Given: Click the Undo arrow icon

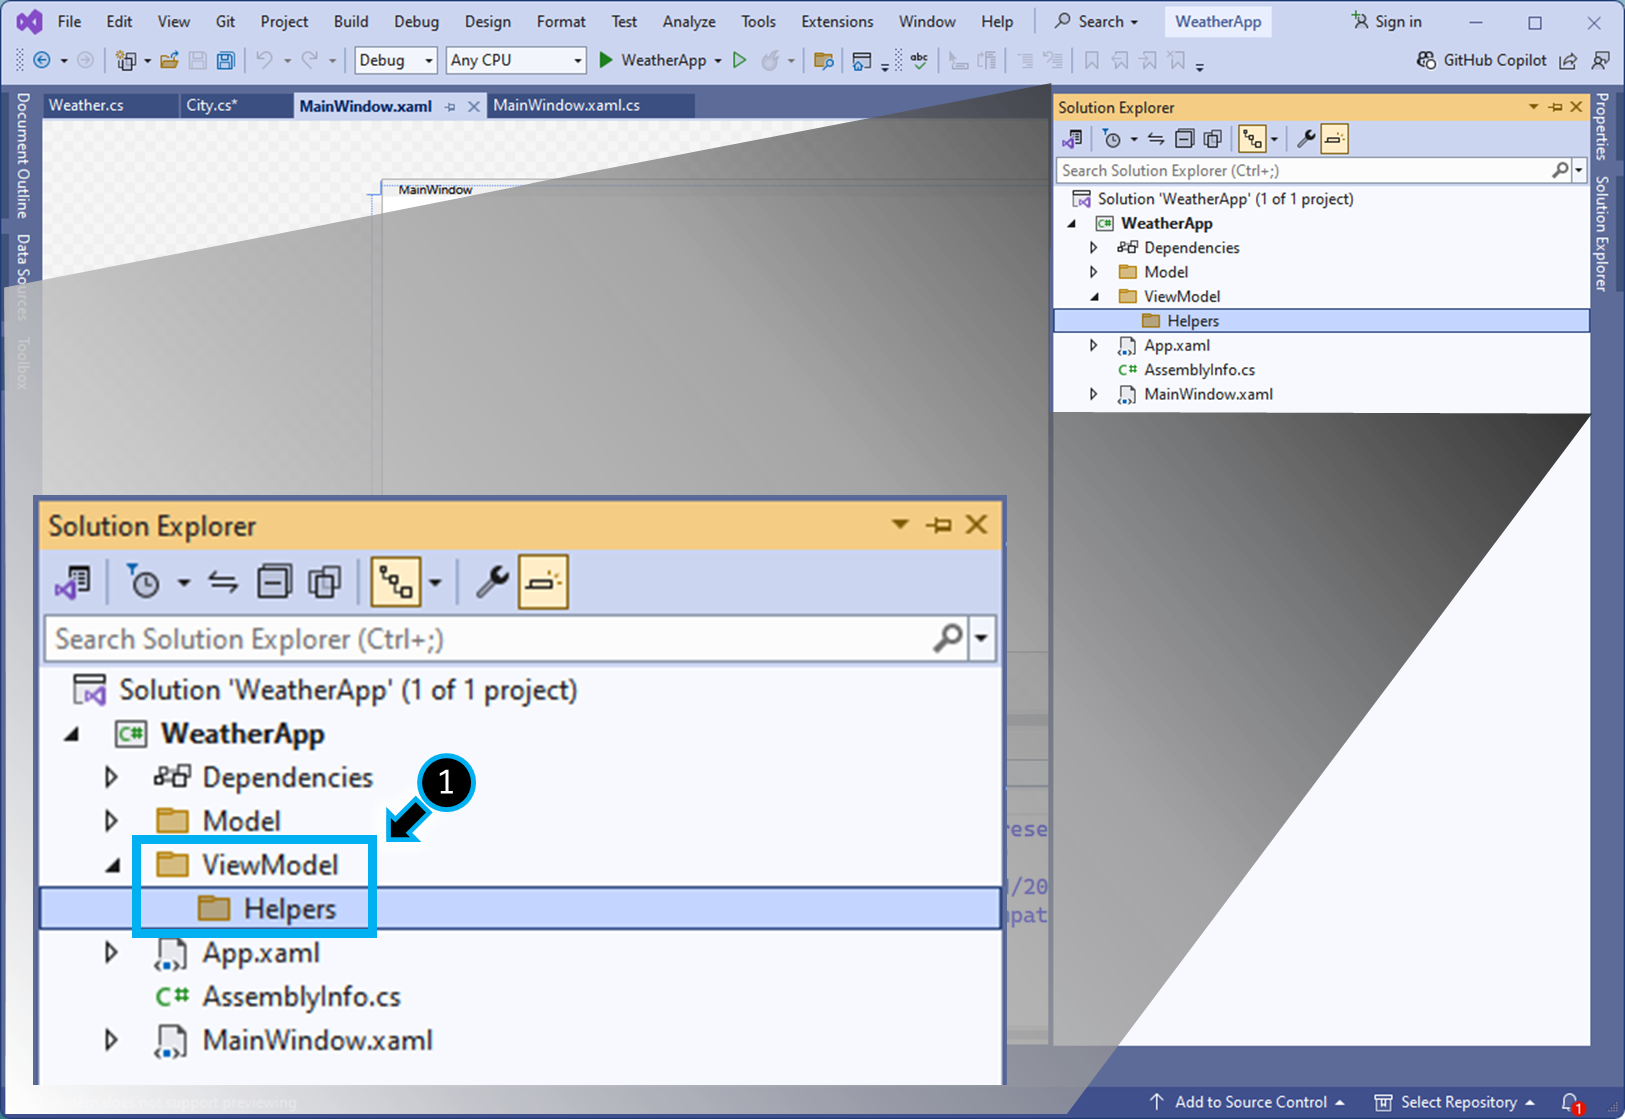Looking at the screenshot, I should [x=264, y=60].
